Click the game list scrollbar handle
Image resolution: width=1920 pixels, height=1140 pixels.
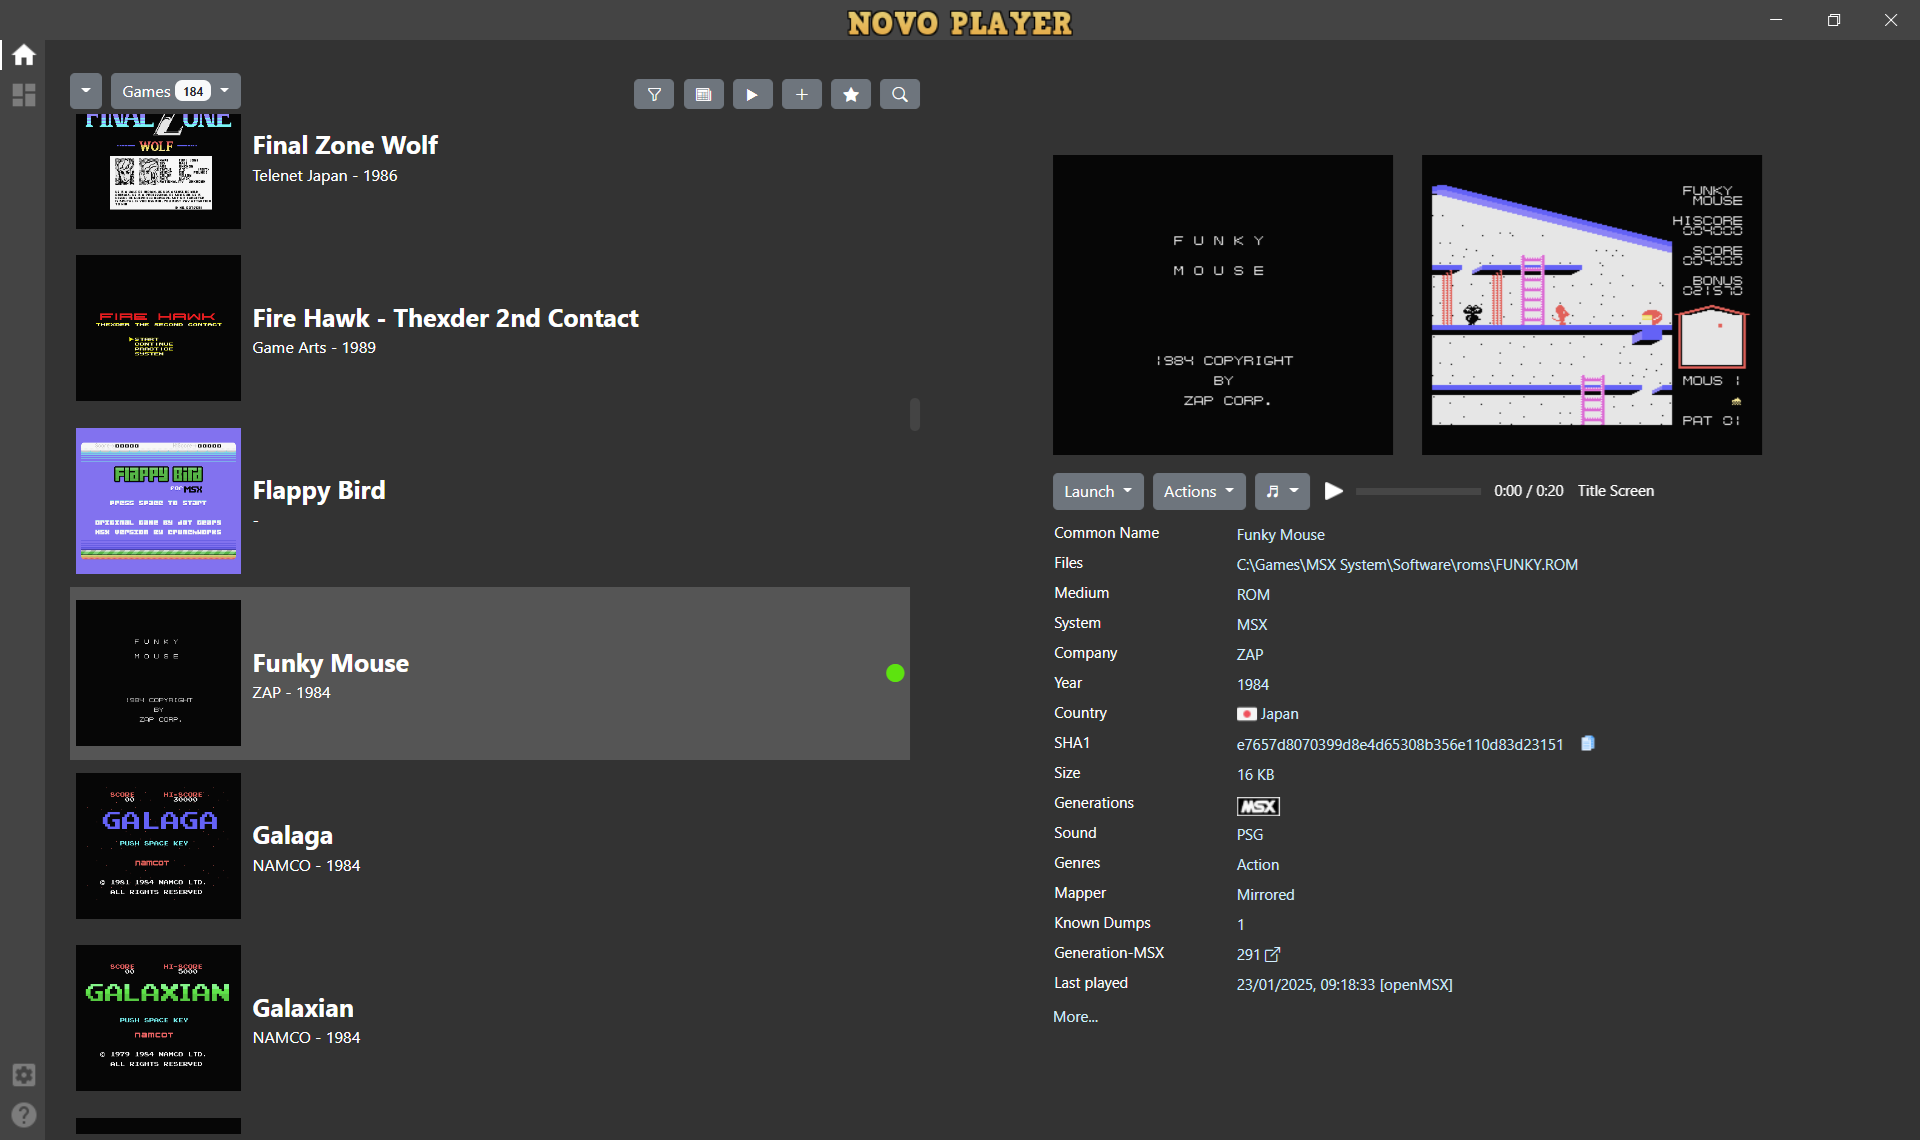[914, 414]
